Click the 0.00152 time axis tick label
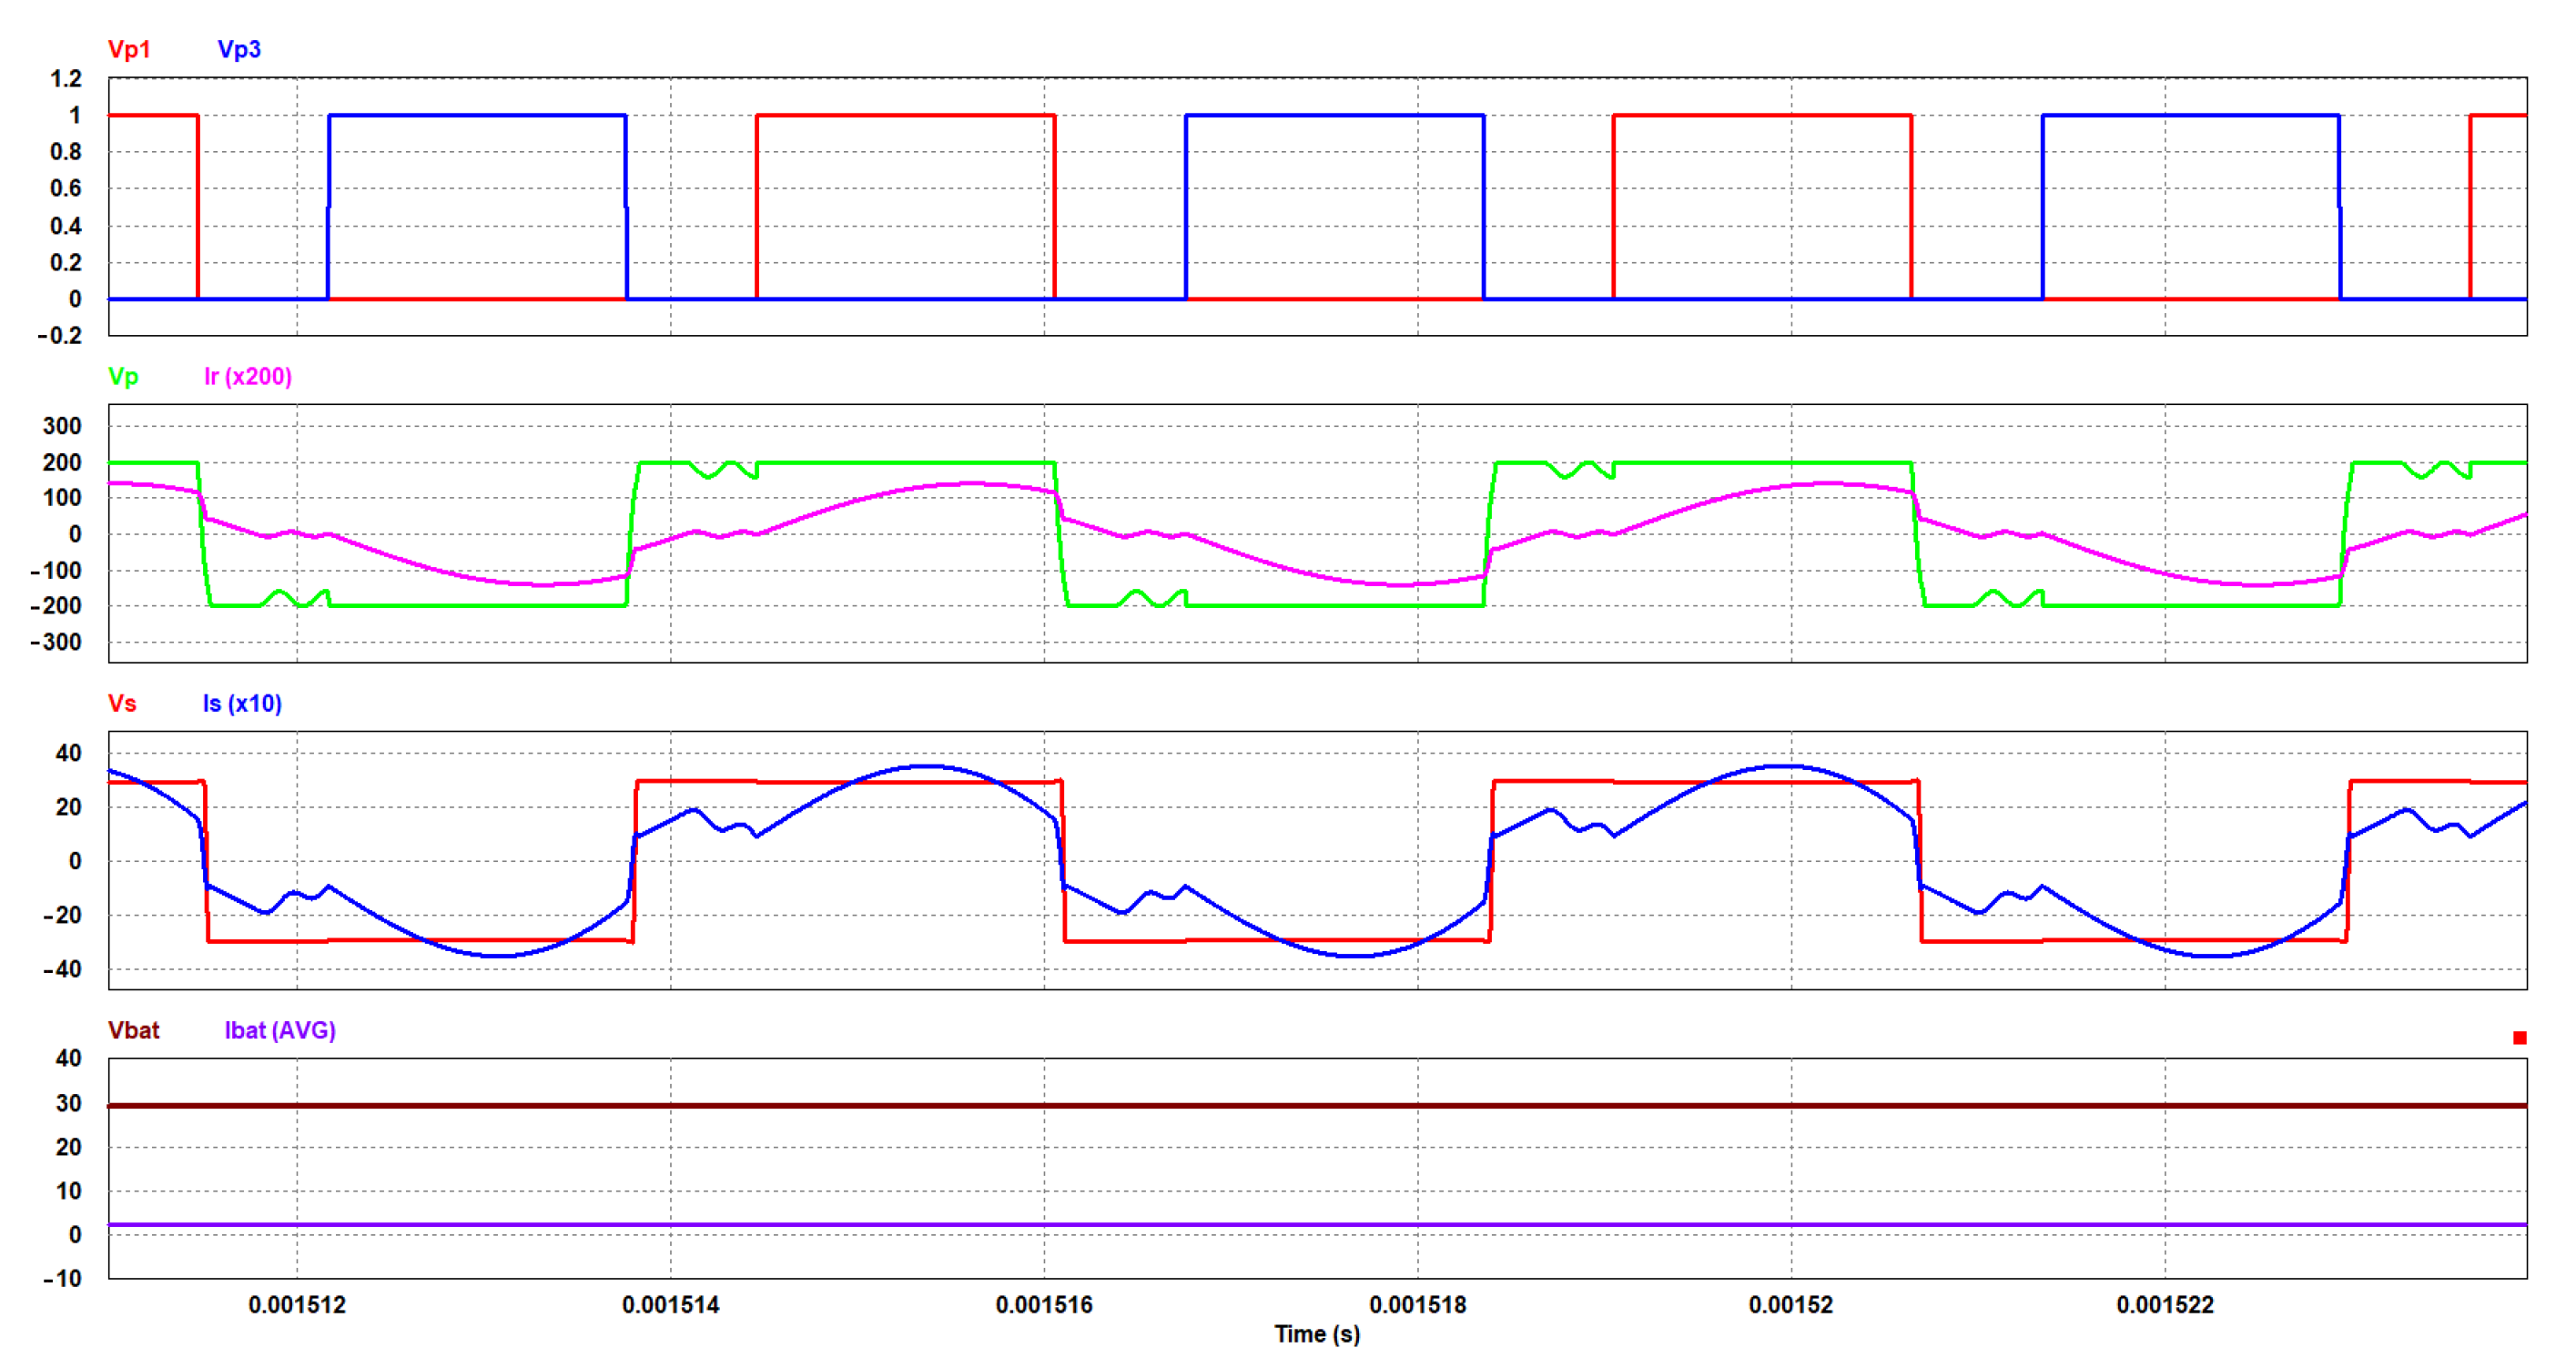This screenshot has width=2576, height=1368. (1790, 1305)
